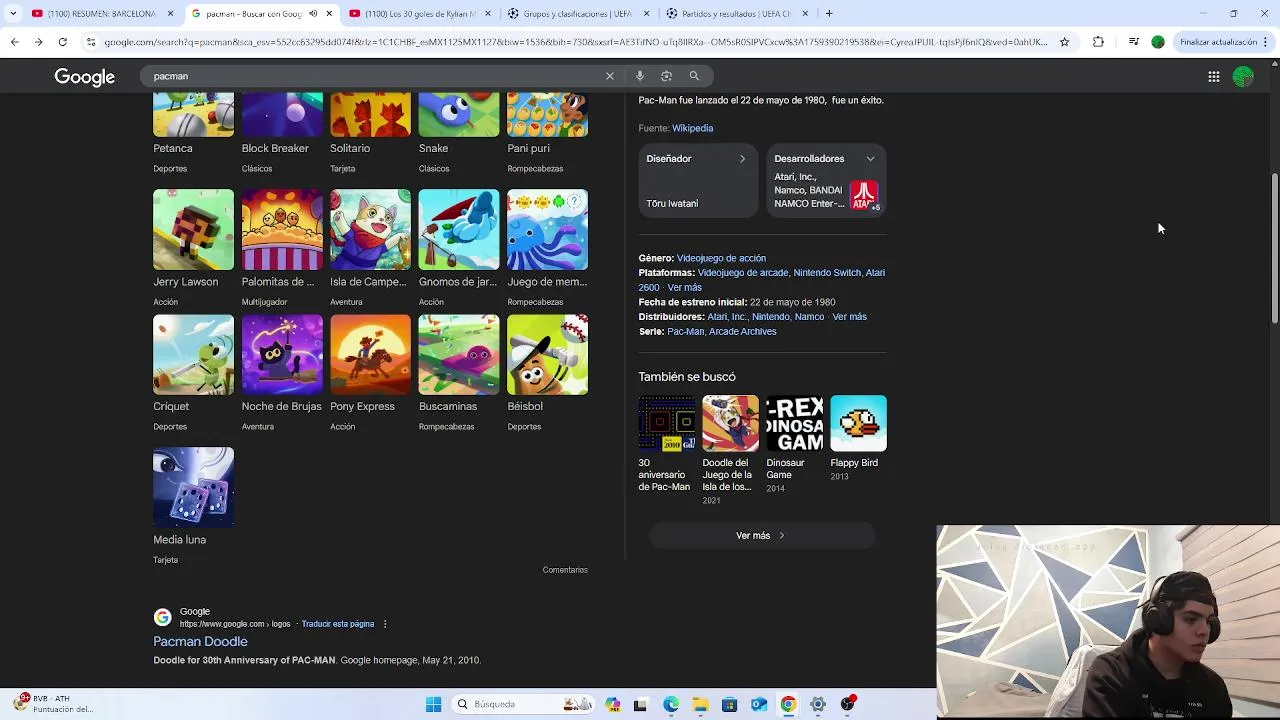The width and height of the screenshot is (1280, 720).
Task: Open the Windows Start menu
Action: click(x=433, y=704)
